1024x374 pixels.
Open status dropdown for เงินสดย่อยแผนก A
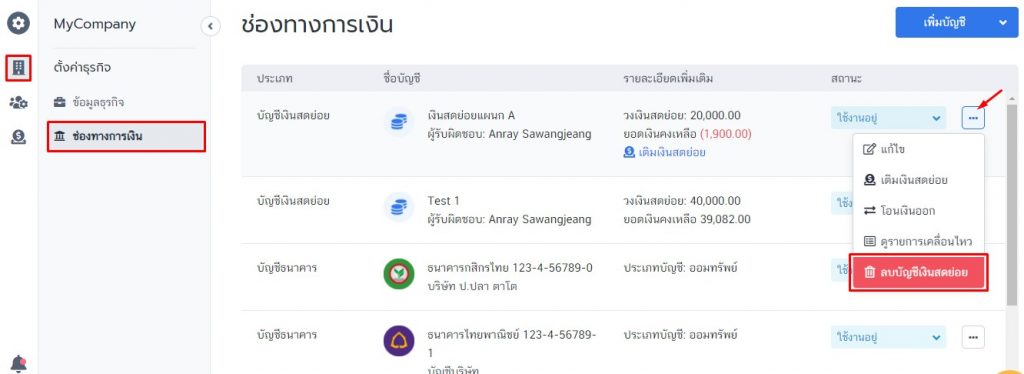[x=889, y=118]
